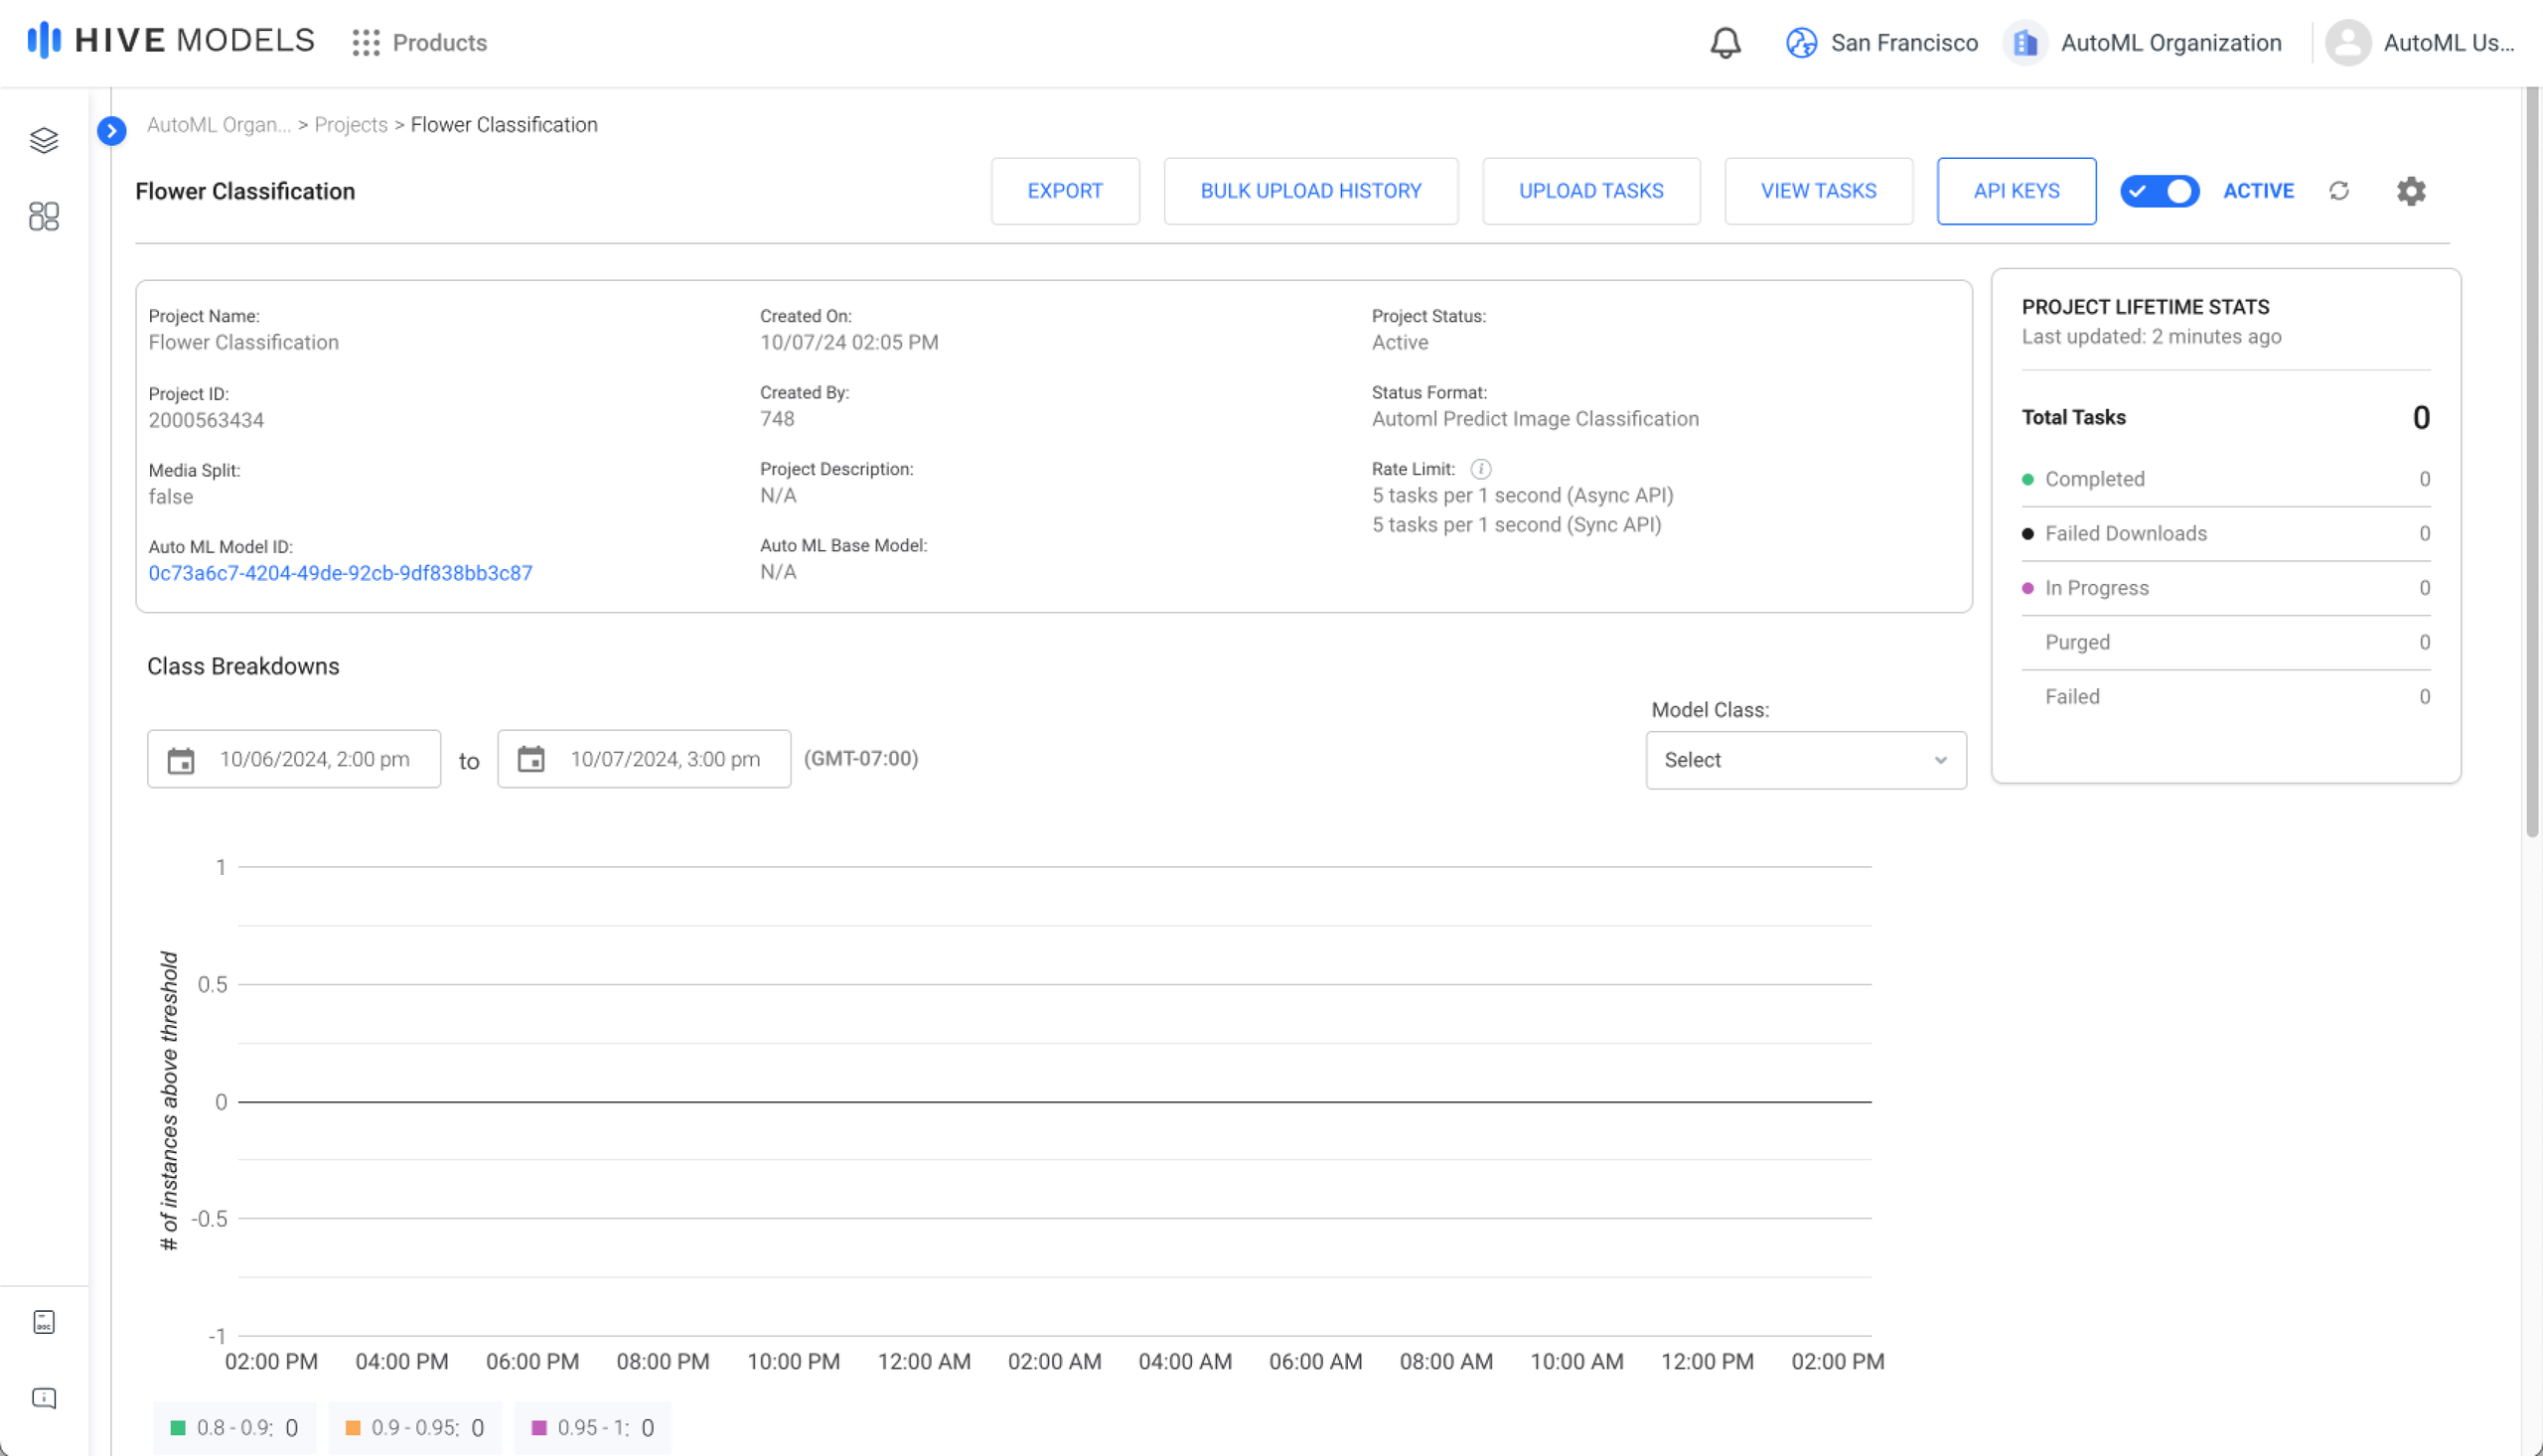
Task: Open the AutoML user avatar menu
Action: [2347, 43]
